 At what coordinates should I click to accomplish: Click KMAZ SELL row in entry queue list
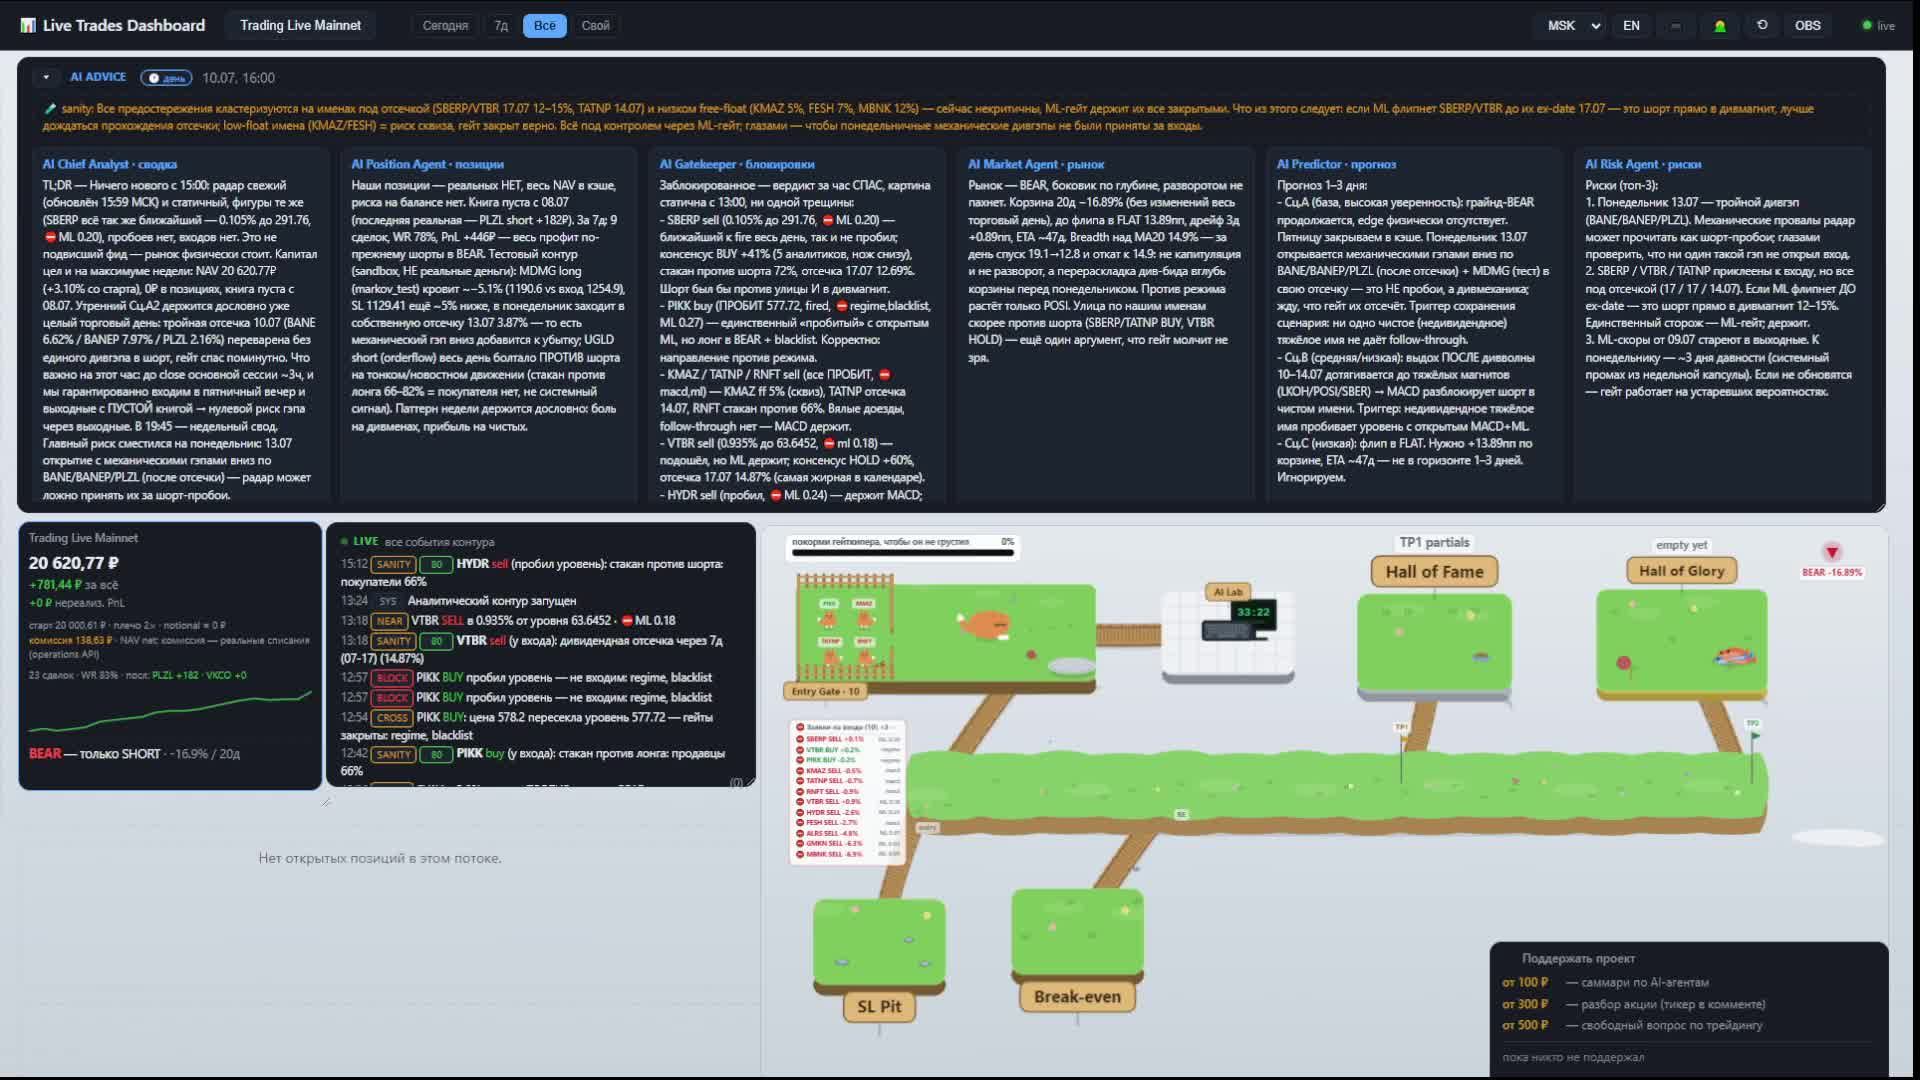tap(849, 770)
